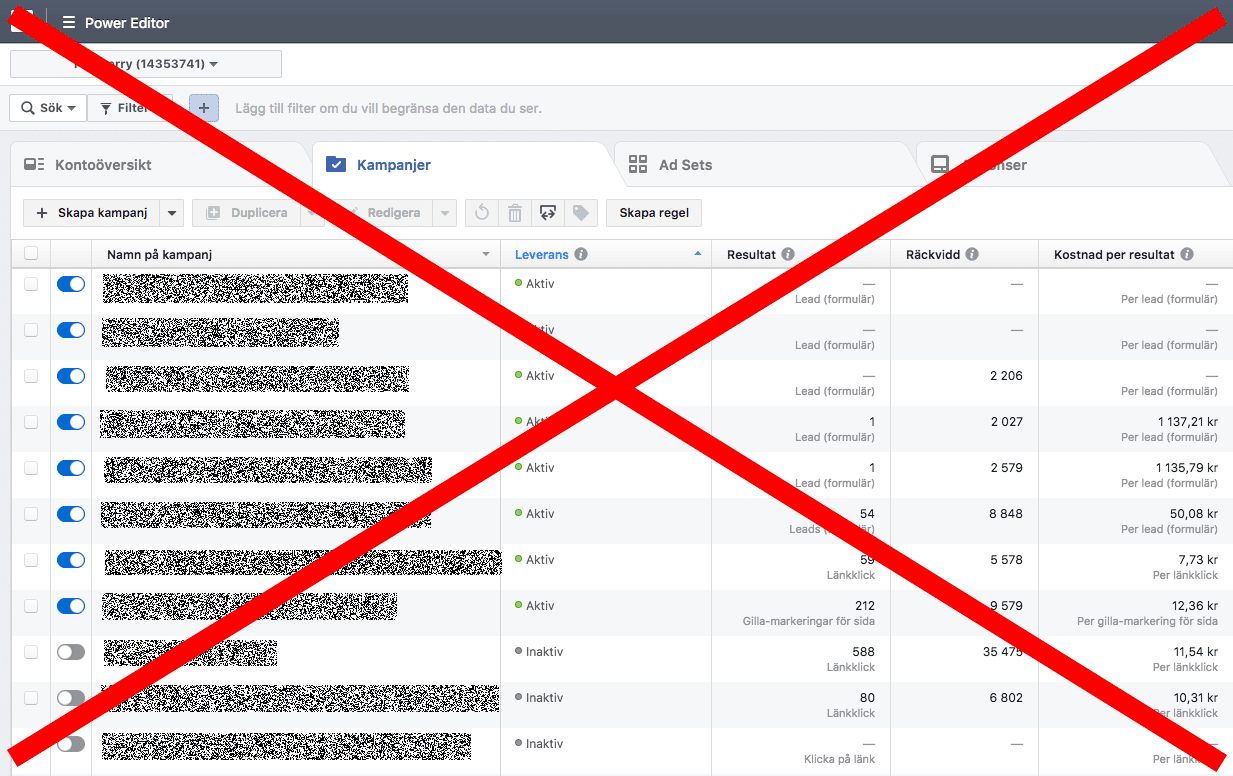Click the ascending sort arrow in Leverans column
The image size is (1233, 776).
tap(698, 255)
